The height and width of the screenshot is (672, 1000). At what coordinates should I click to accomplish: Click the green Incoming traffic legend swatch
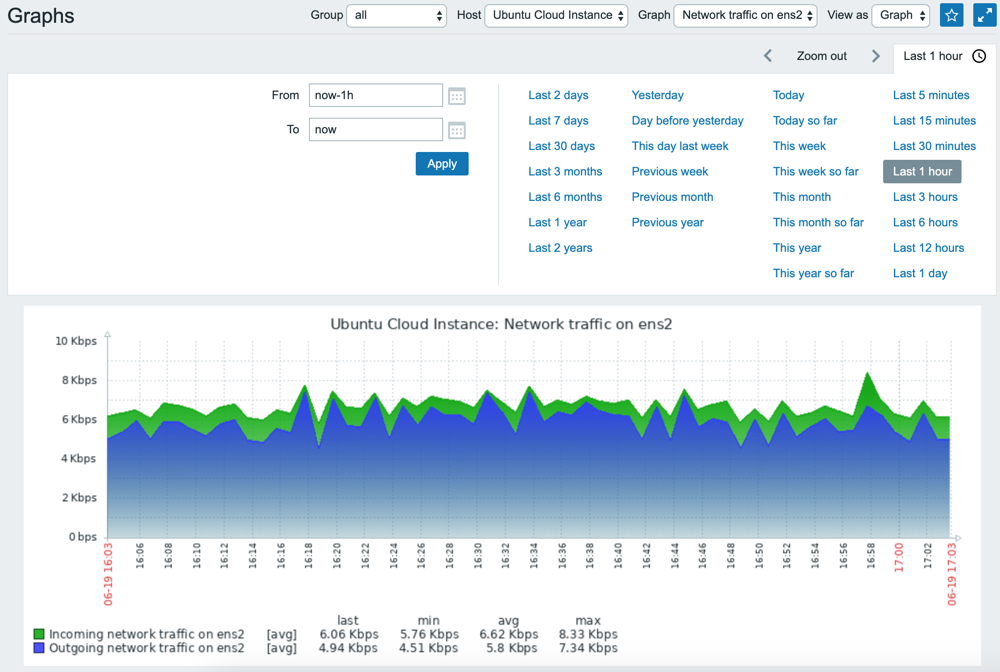39,634
